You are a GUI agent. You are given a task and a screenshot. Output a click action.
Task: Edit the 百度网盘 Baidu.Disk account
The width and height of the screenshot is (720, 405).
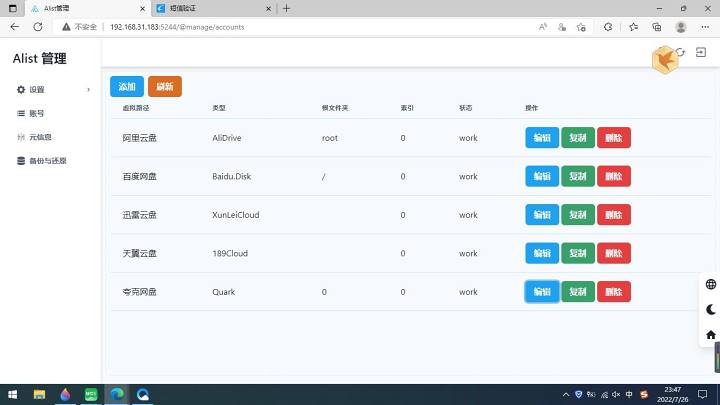pos(542,176)
